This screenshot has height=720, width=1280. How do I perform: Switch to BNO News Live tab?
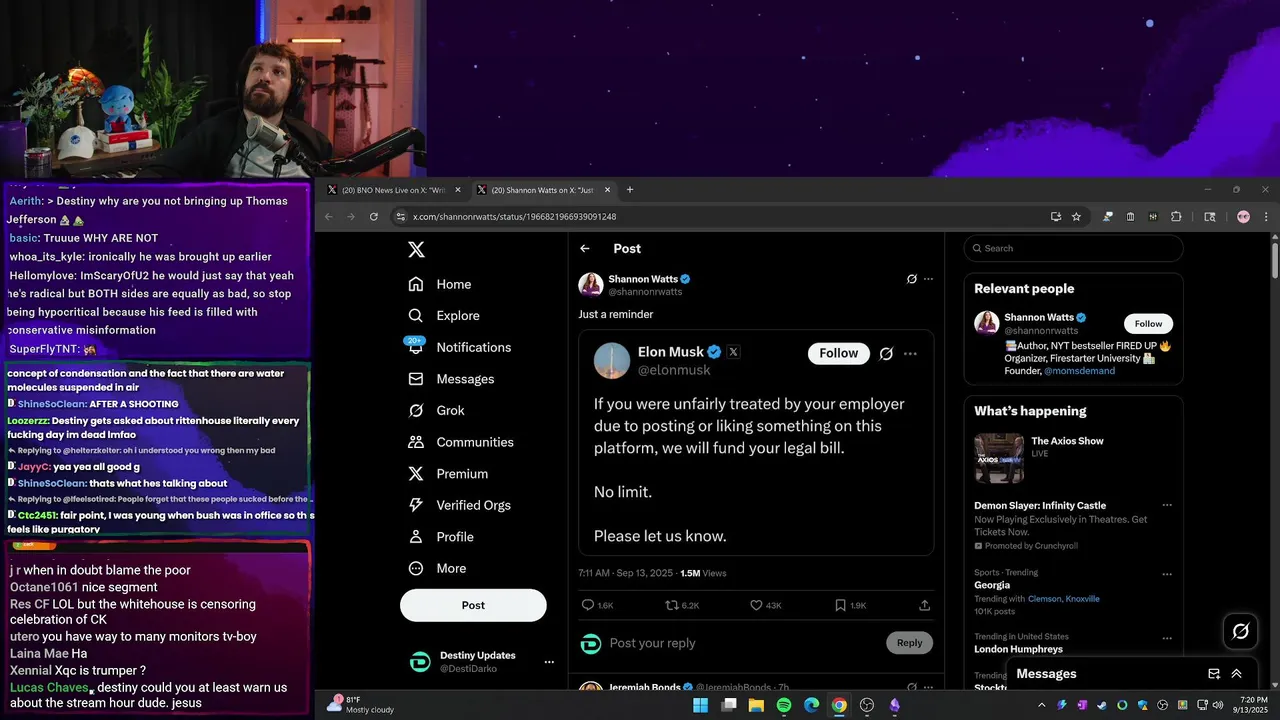[x=393, y=190]
